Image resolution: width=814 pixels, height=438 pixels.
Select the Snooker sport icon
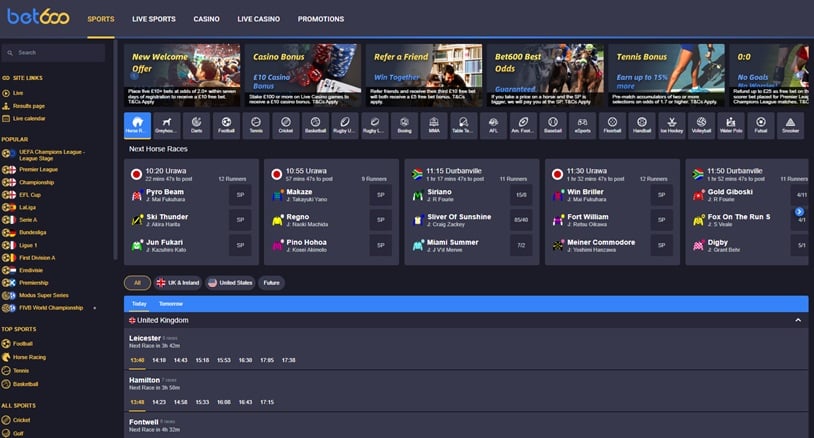tap(790, 125)
